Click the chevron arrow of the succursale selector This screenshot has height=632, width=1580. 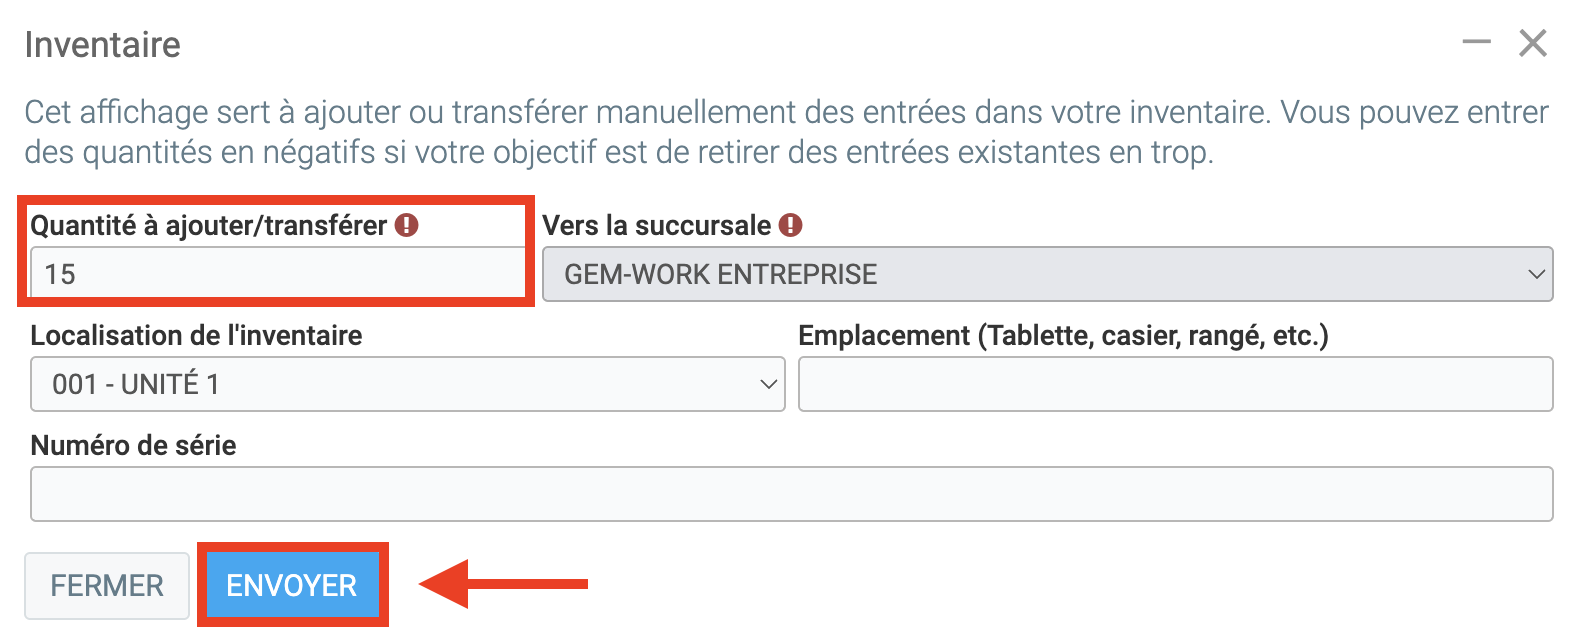pyautogui.click(x=1536, y=274)
